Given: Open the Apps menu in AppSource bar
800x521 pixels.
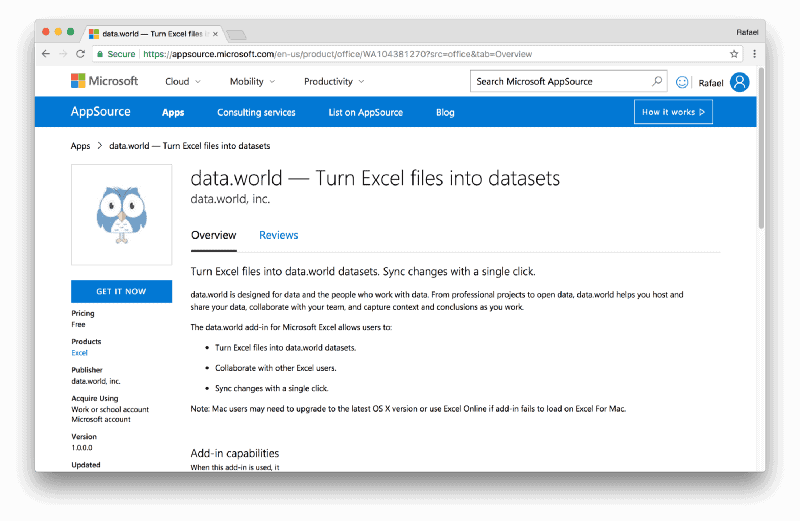Looking at the screenshot, I should (173, 112).
